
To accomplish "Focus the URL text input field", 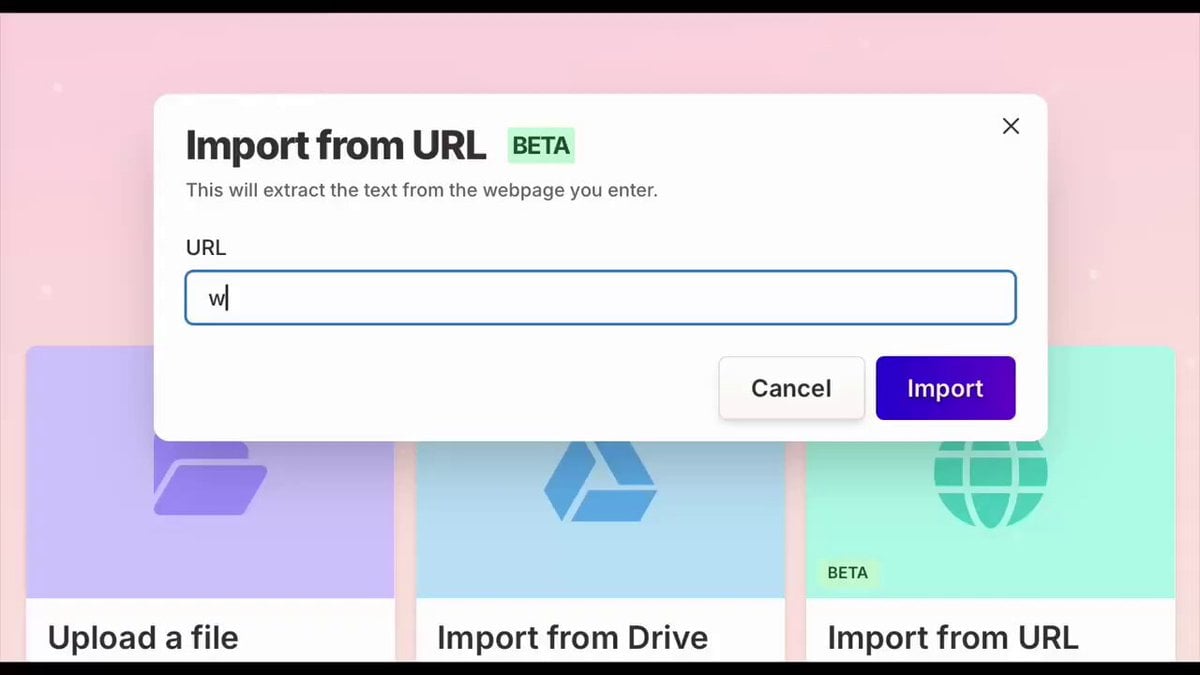I will click(x=600, y=298).
